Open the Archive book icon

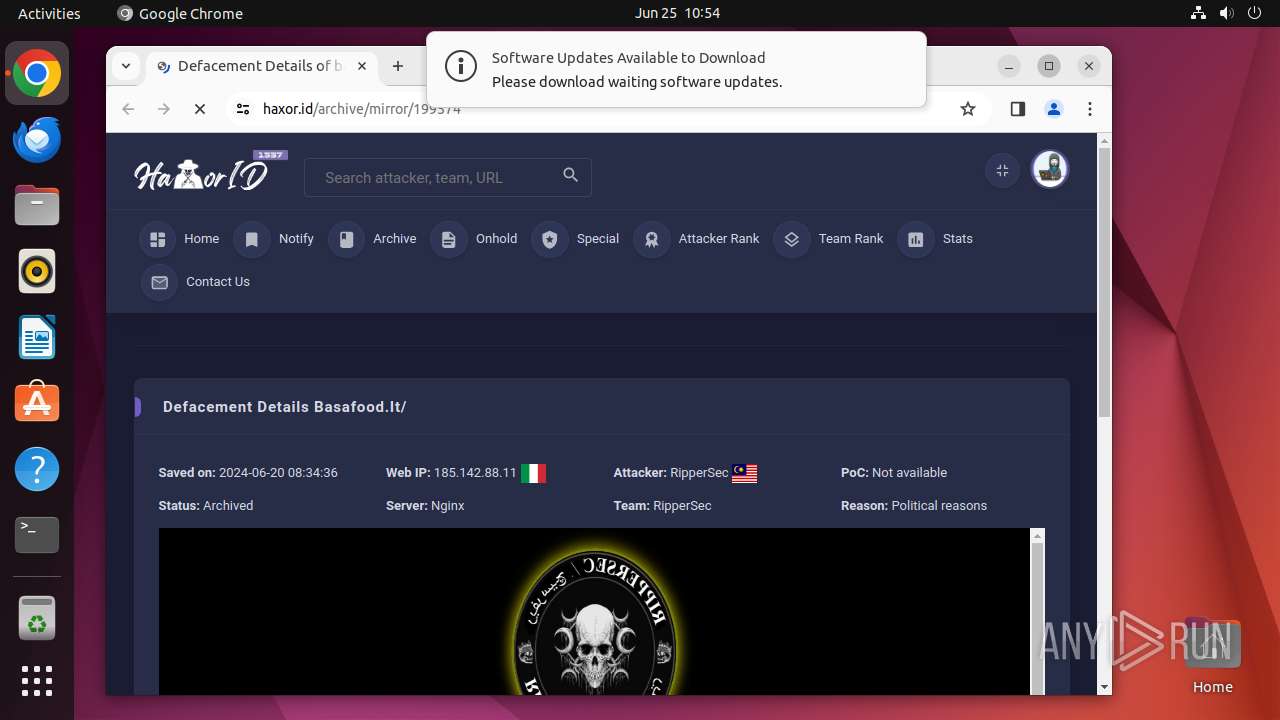[347, 239]
